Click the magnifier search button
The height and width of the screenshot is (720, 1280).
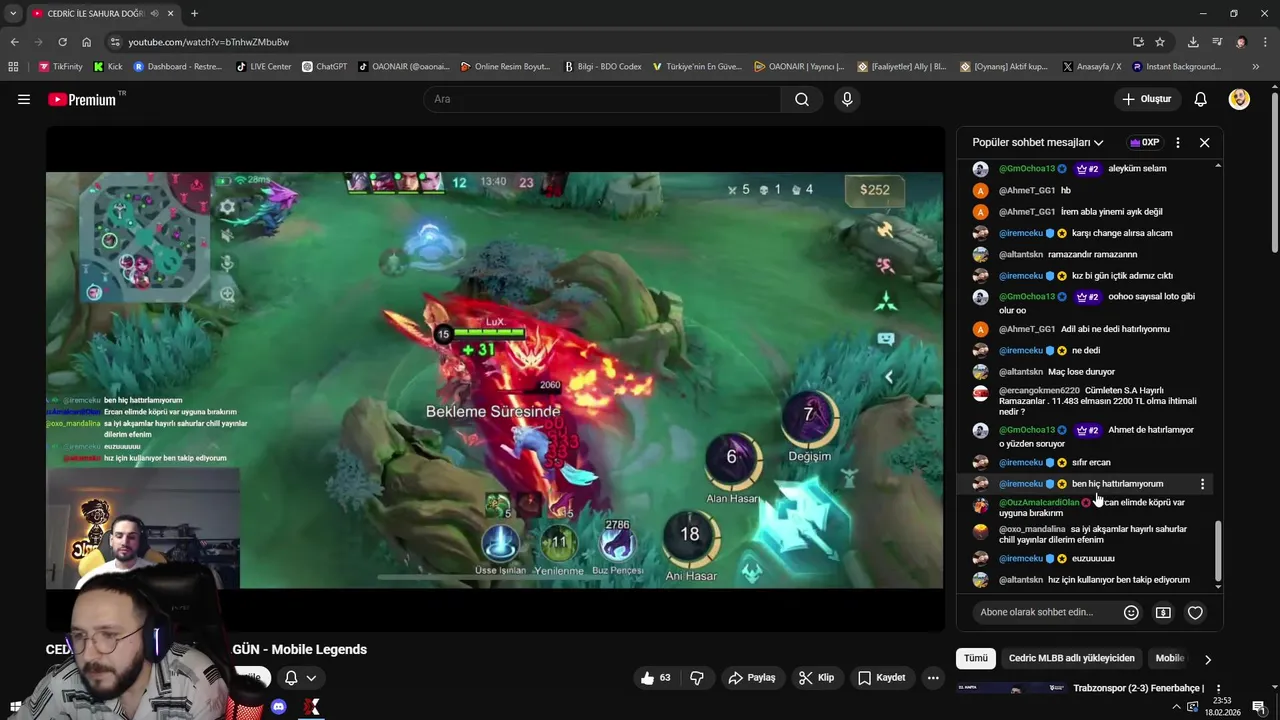coord(802,99)
